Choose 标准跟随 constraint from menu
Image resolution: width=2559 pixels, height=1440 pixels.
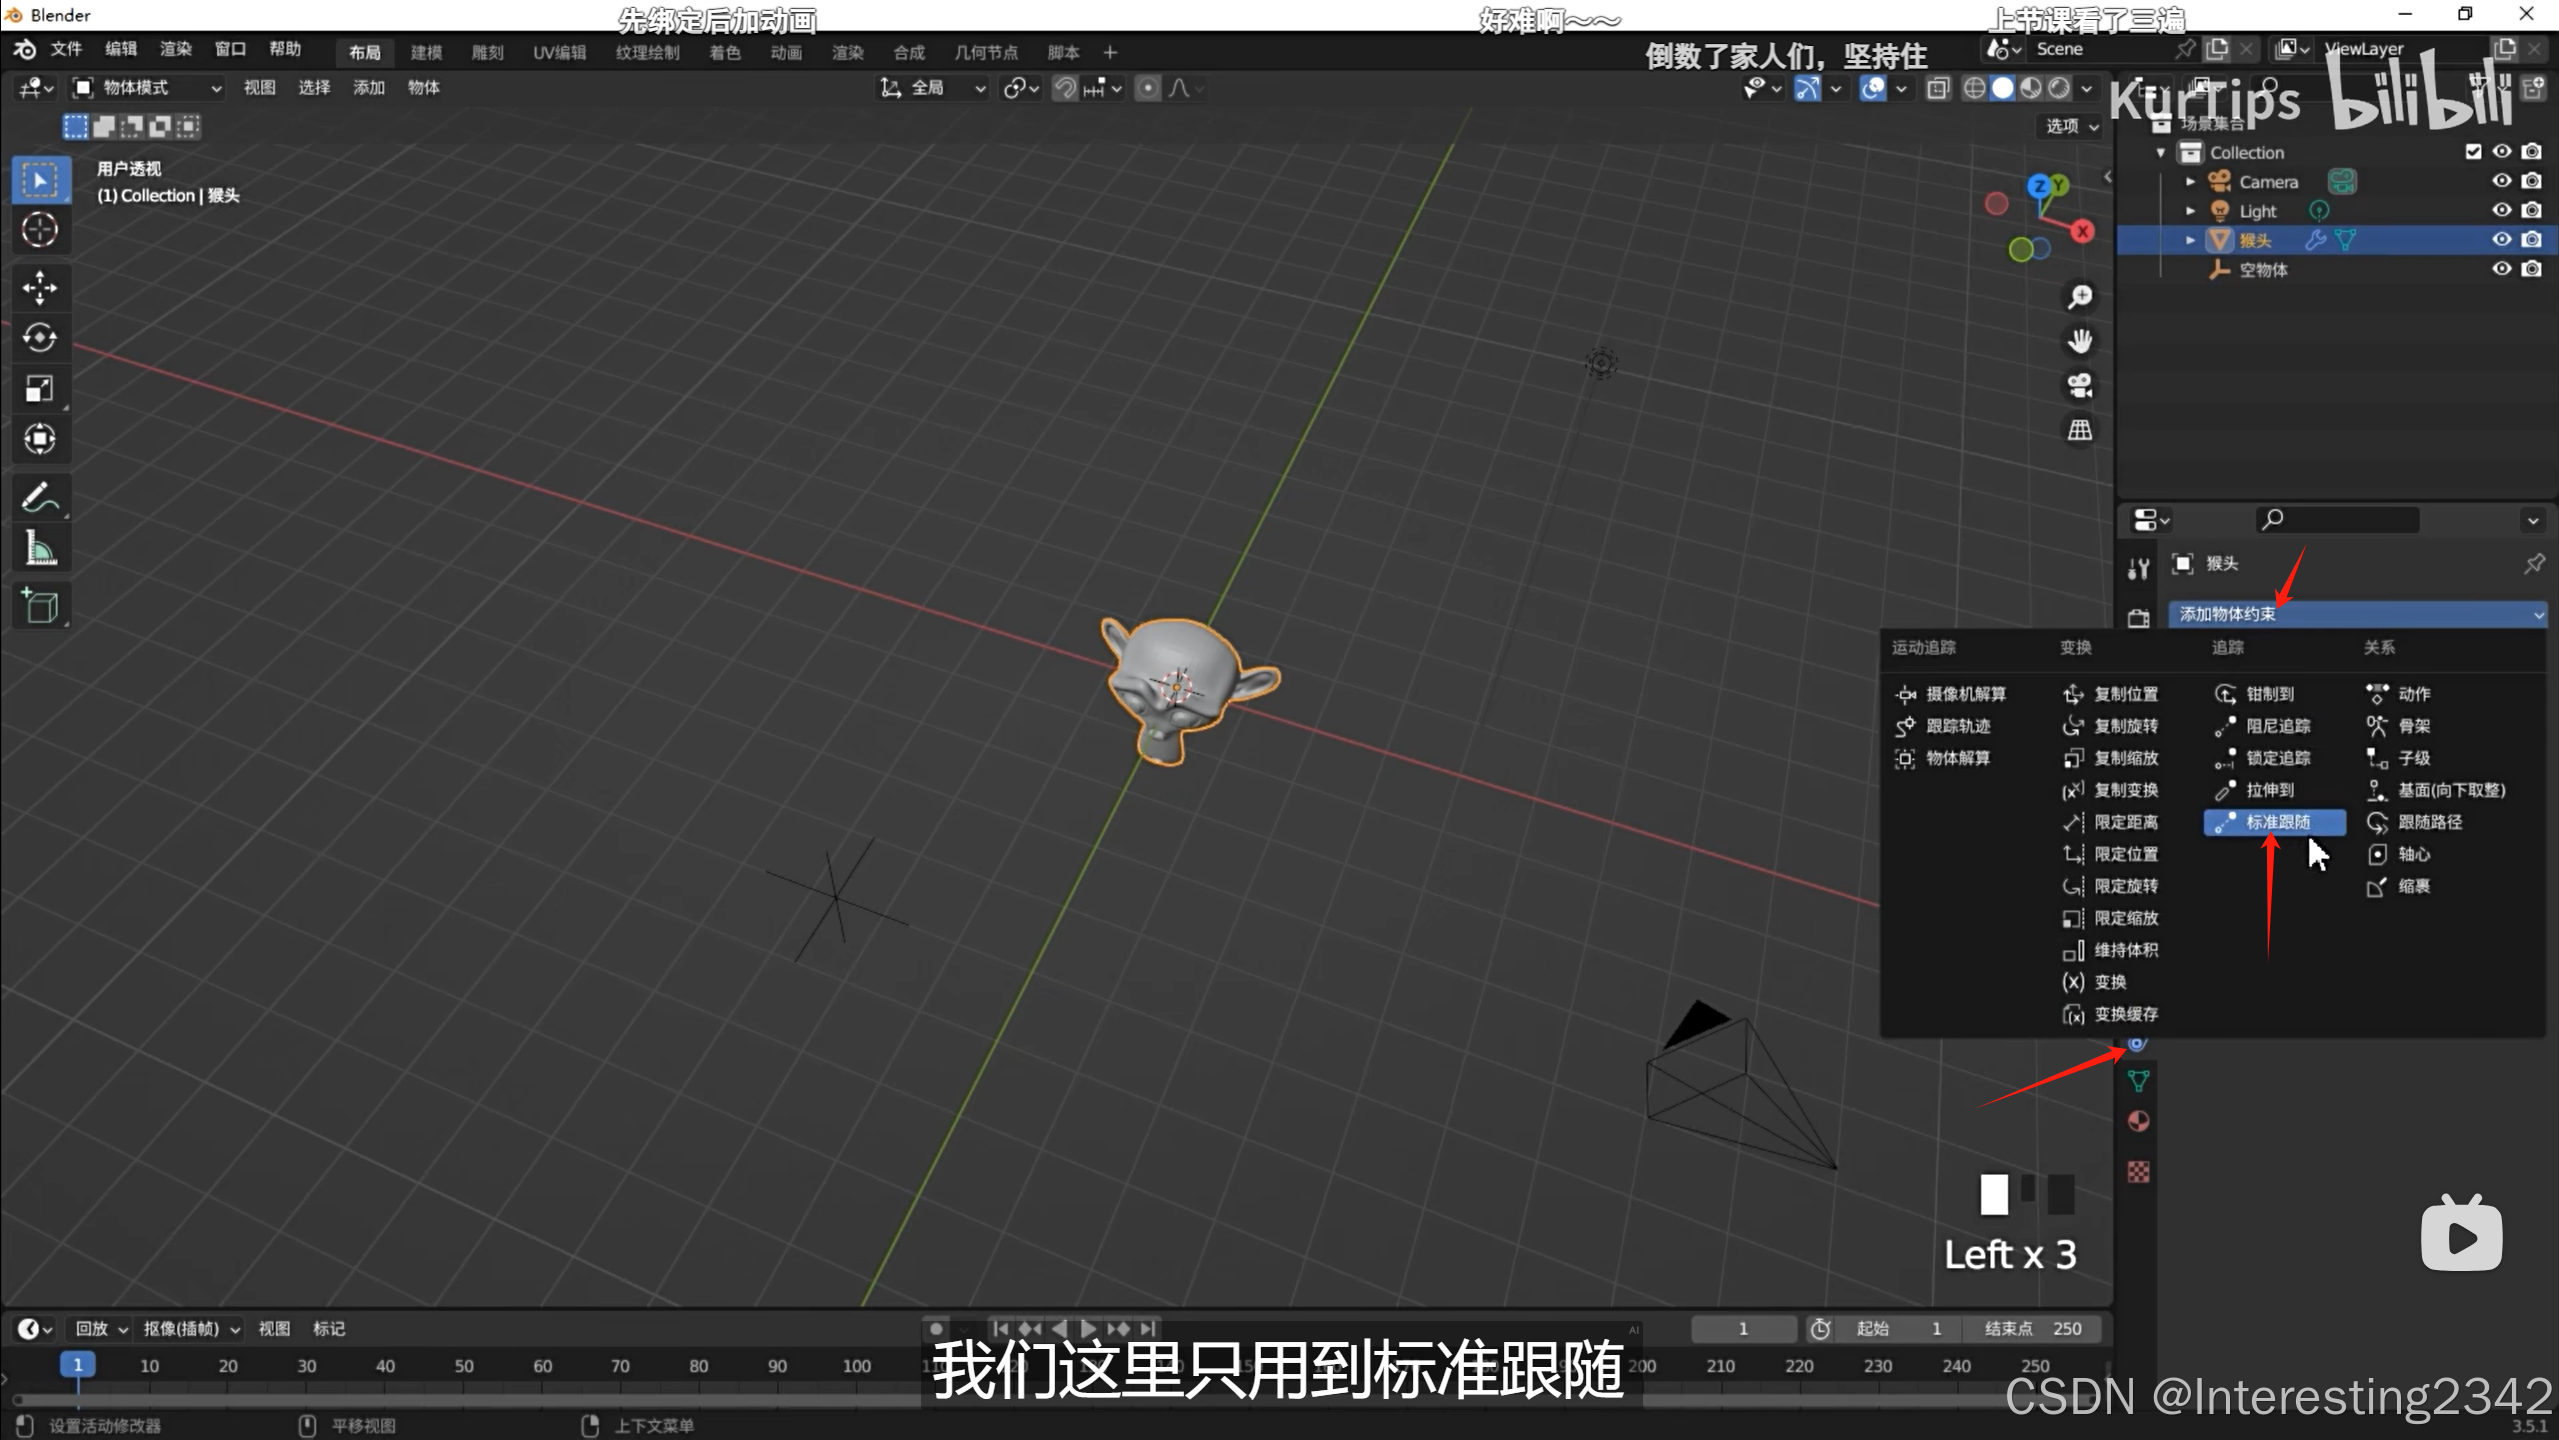(2276, 822)
